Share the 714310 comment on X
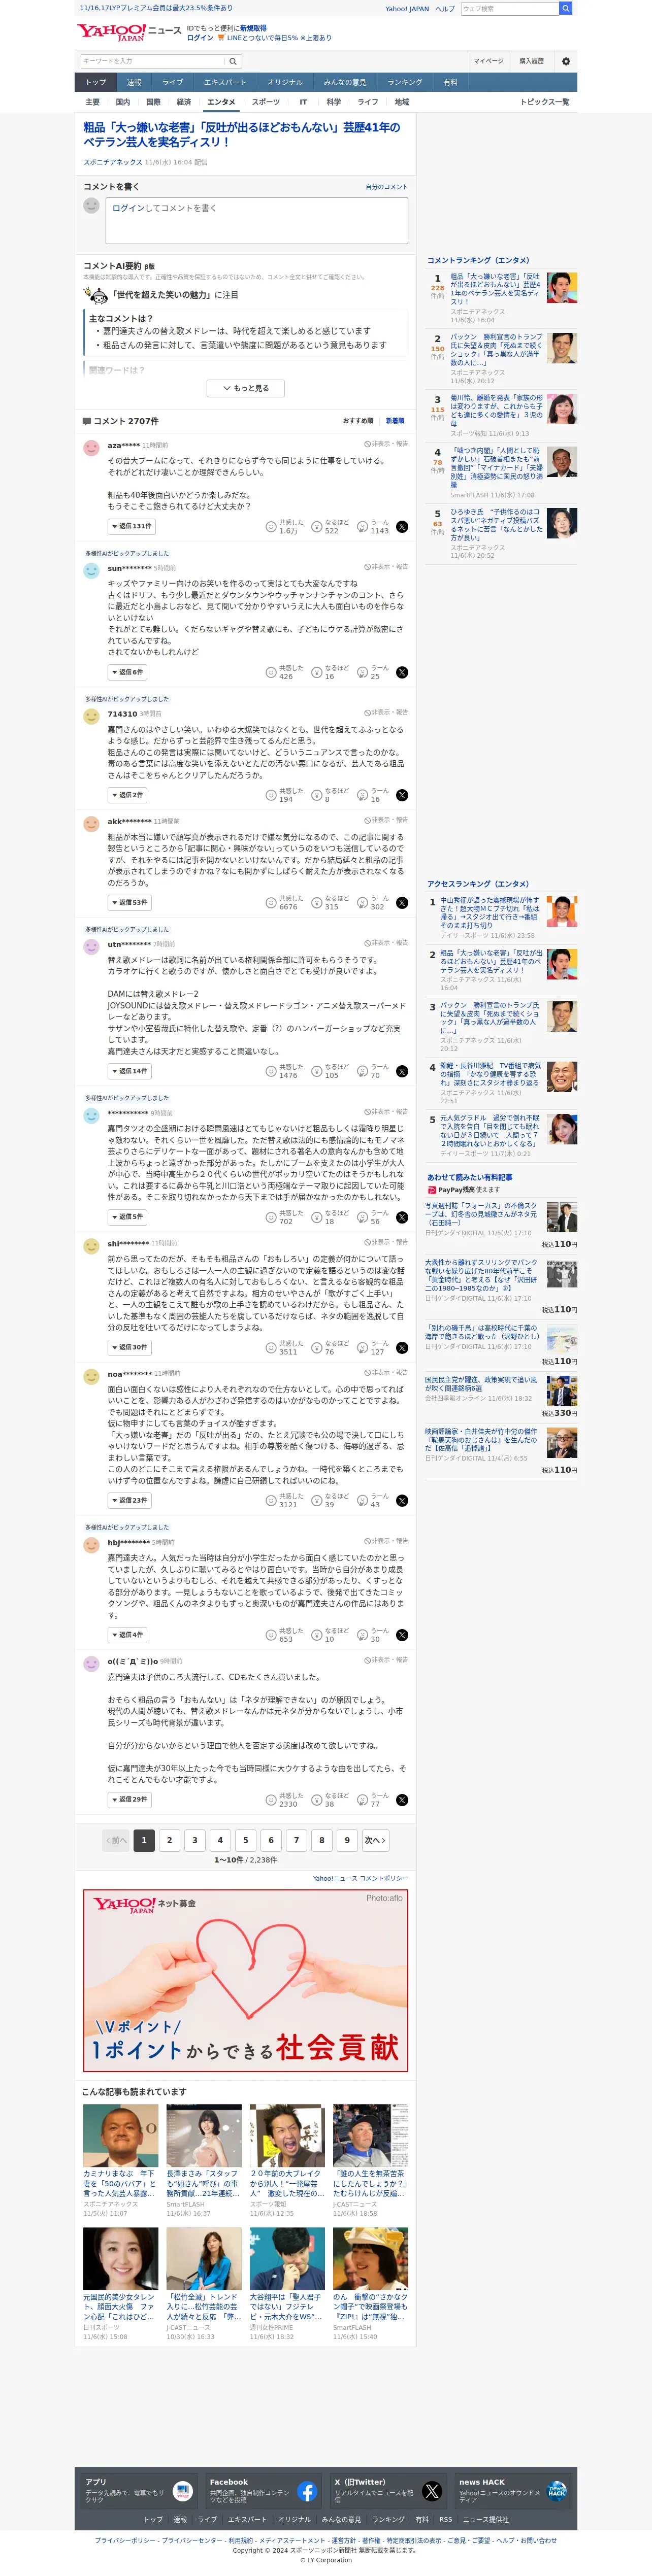The image size is (652, 2576). coord(402,795)
